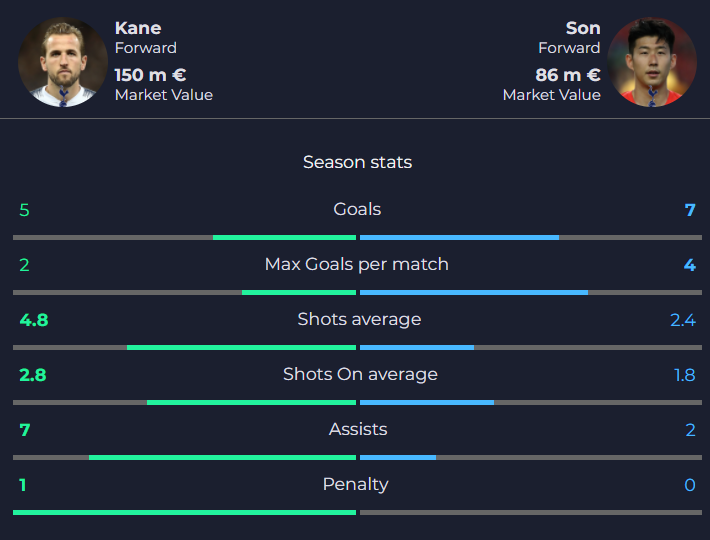Click Kane's green Shots average bar

(241, 348)
